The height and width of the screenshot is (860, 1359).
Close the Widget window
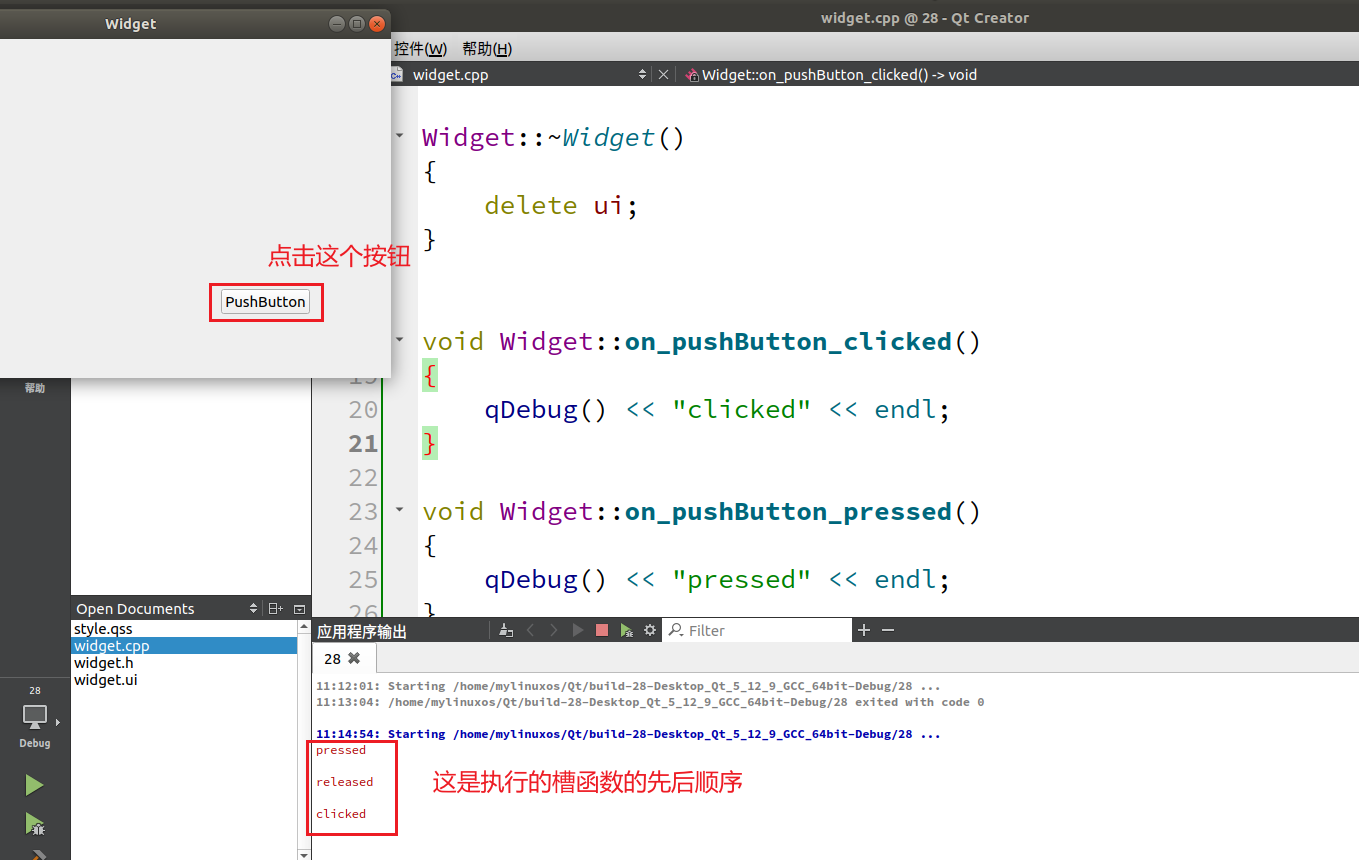[x=377, y=23]
